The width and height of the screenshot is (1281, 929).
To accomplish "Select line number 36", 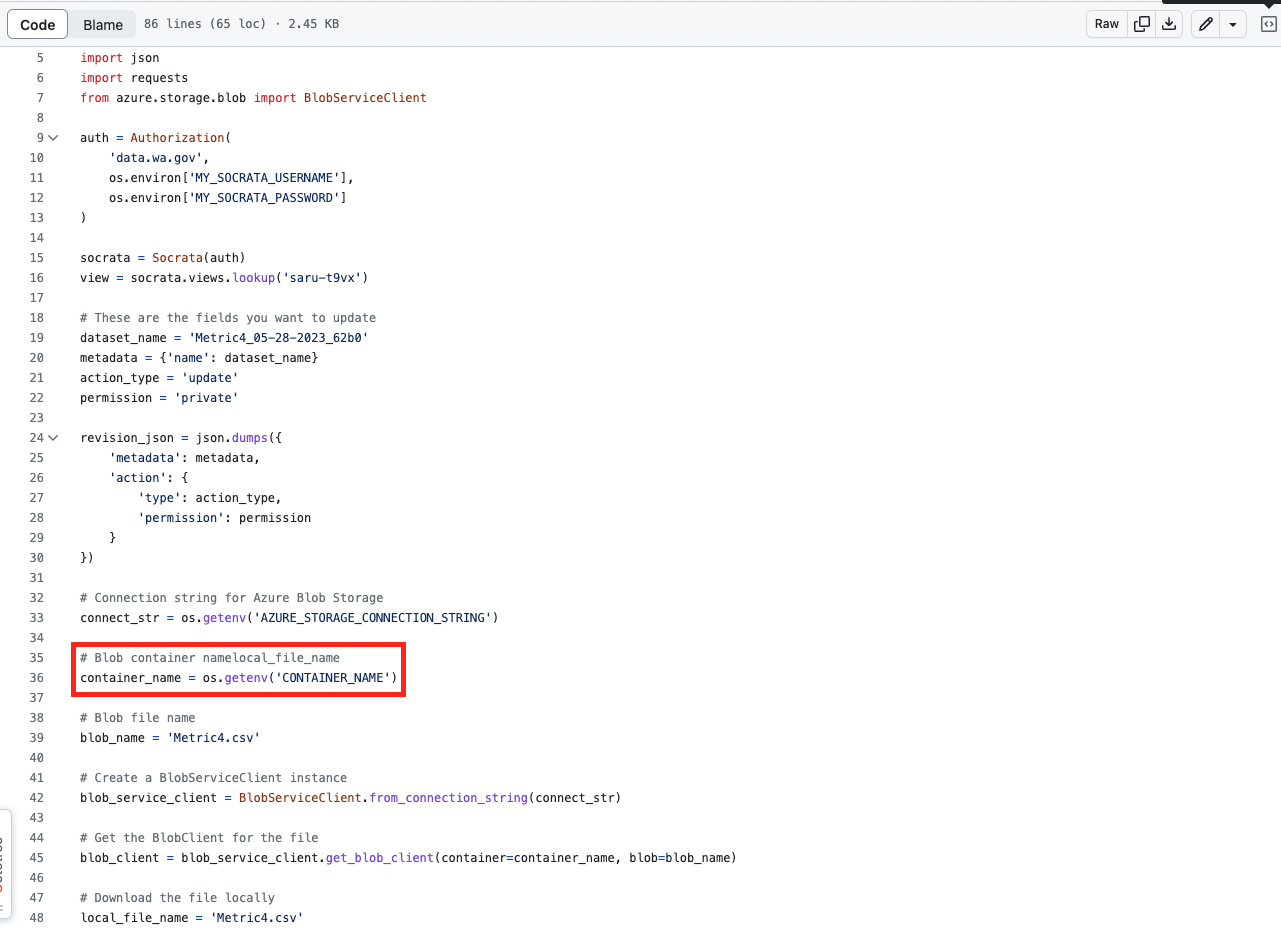I will pyautogui.click(x=37, y=678).
